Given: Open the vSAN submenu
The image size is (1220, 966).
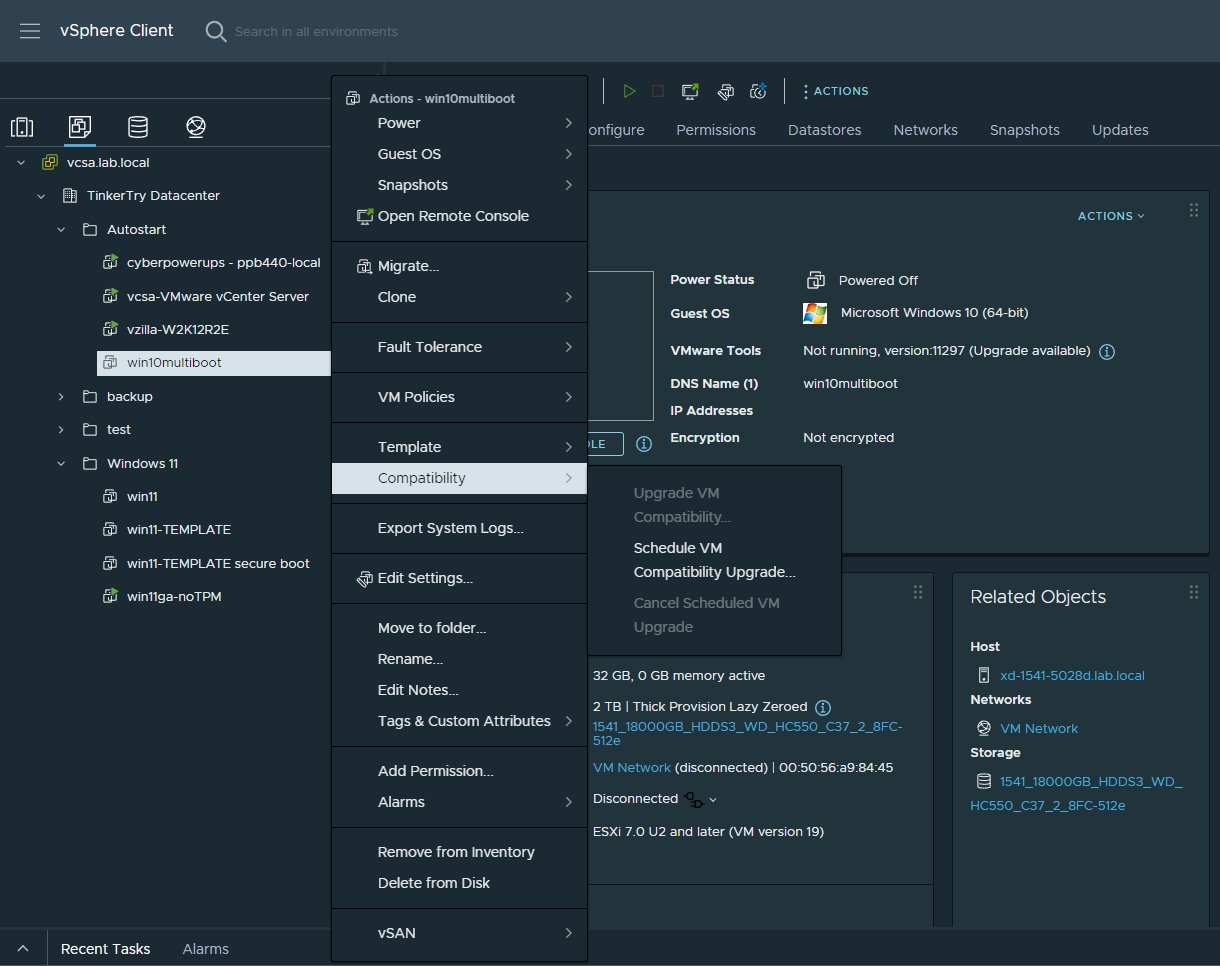Looking at the screenshot, I should [x=459, y=933].
